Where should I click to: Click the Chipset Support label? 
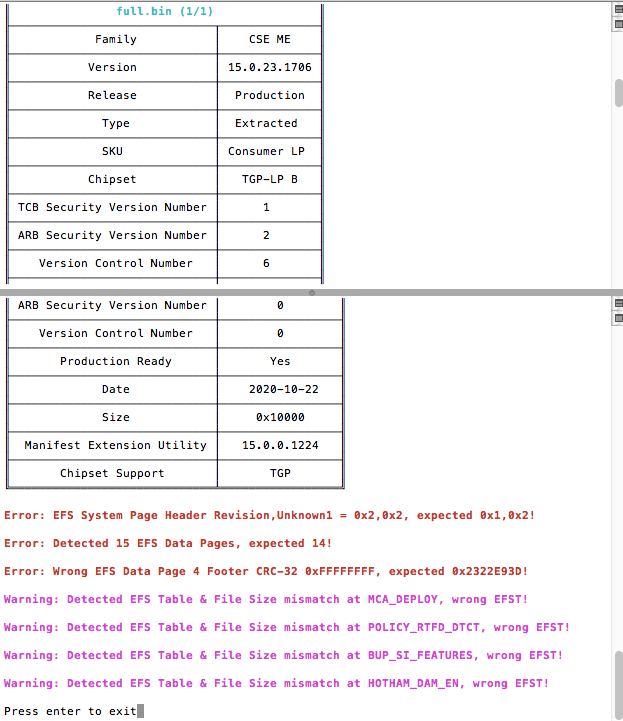[112, 474]
